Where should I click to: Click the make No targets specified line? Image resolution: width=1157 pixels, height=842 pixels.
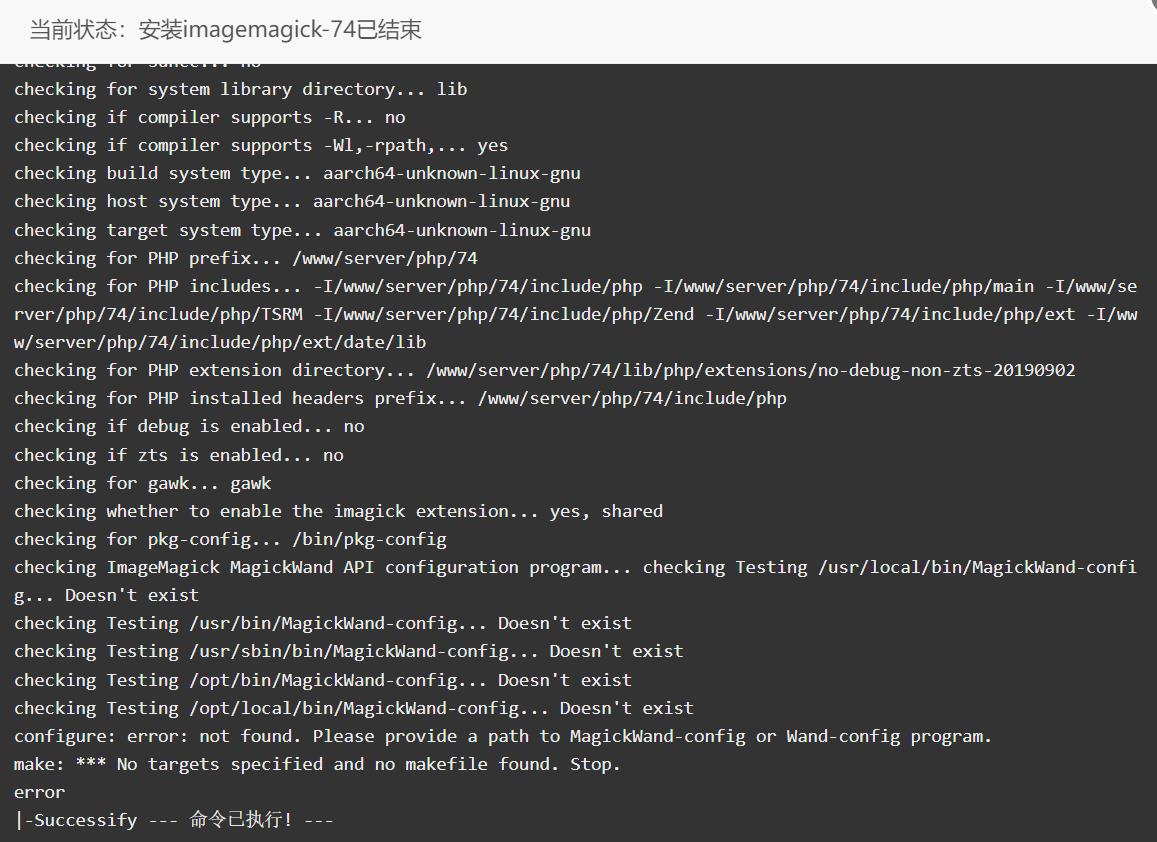point(317,765)
